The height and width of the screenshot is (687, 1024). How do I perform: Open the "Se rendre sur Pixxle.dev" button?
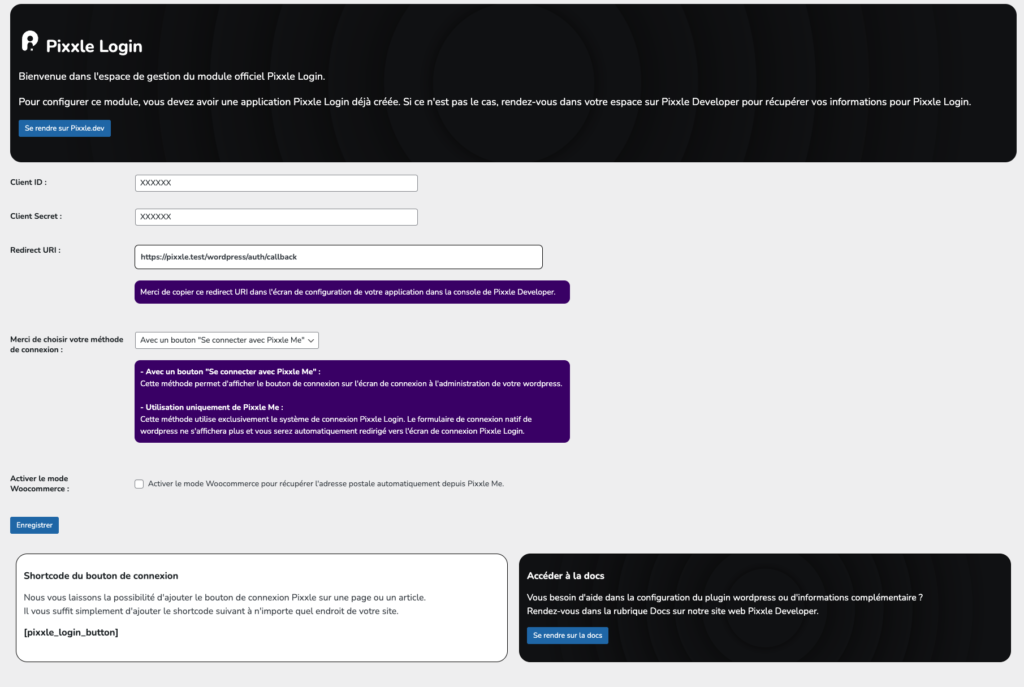[65, 128]
